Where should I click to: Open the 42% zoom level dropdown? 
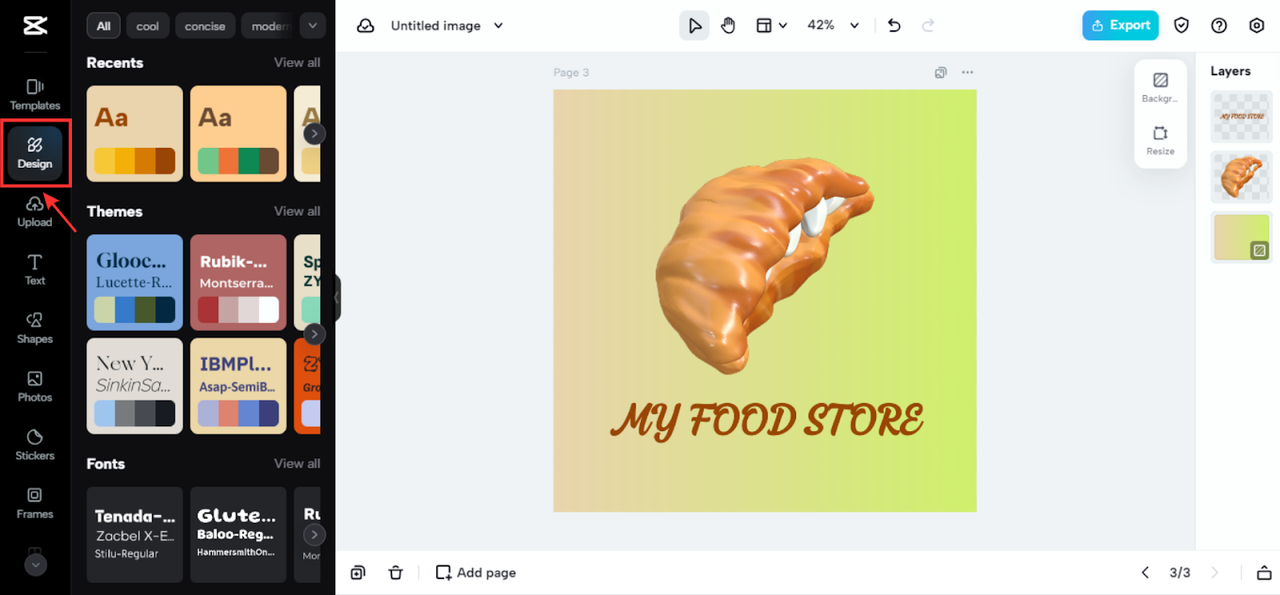(x=833, y=26)
